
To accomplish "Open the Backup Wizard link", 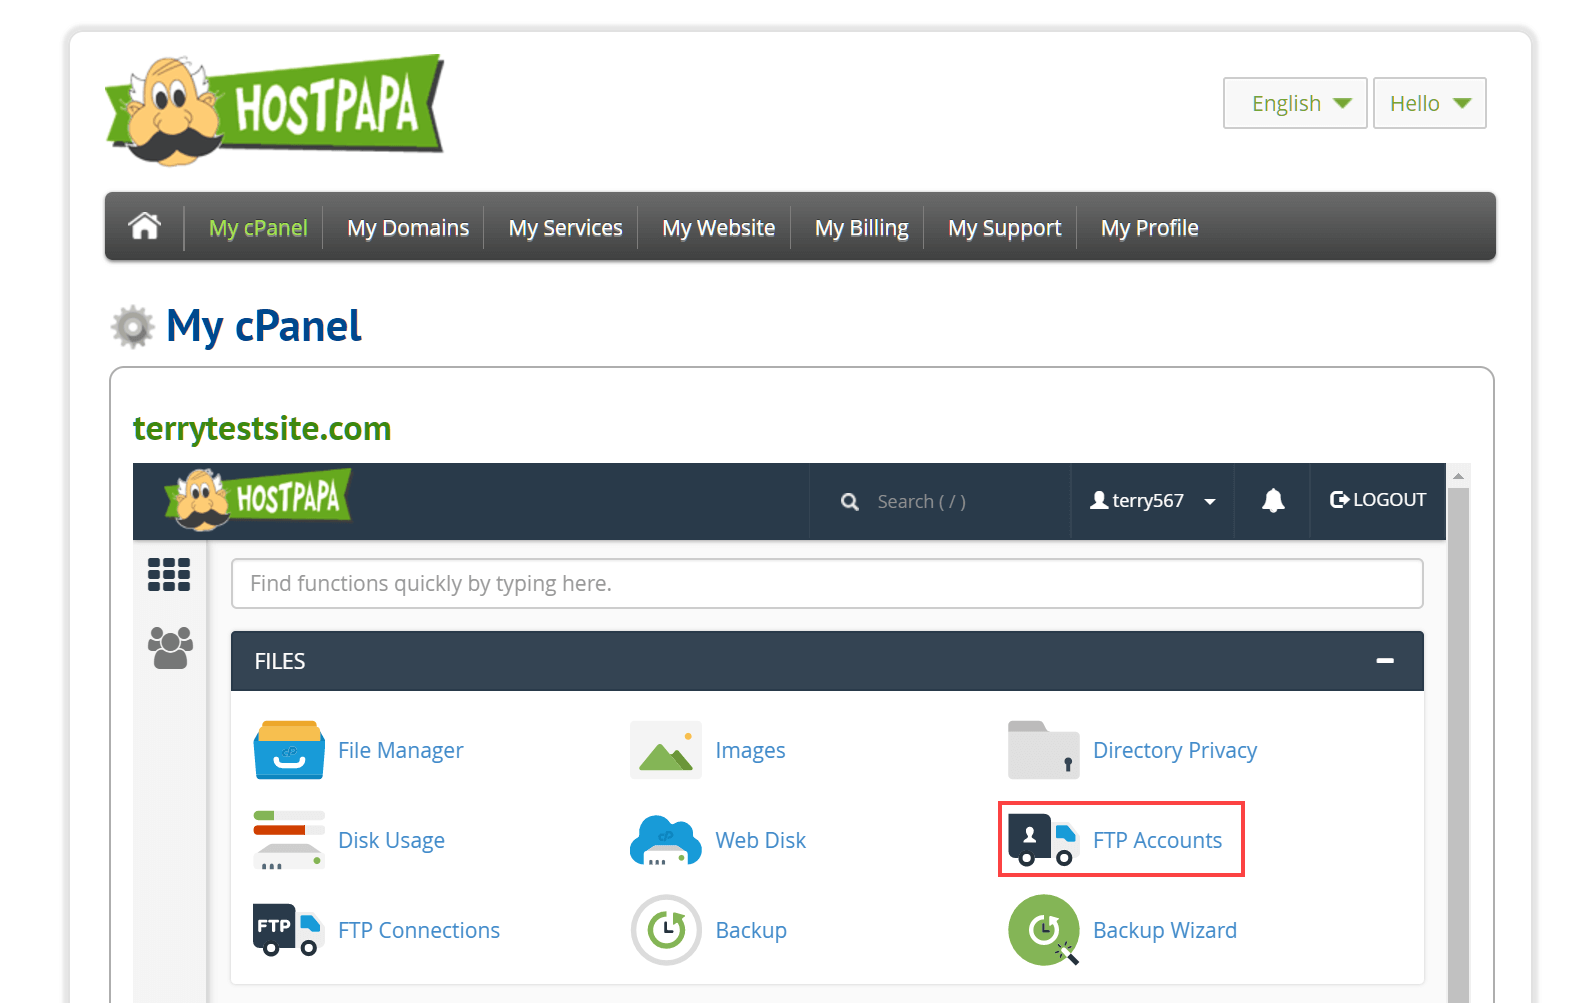I will click(1165, 930).
